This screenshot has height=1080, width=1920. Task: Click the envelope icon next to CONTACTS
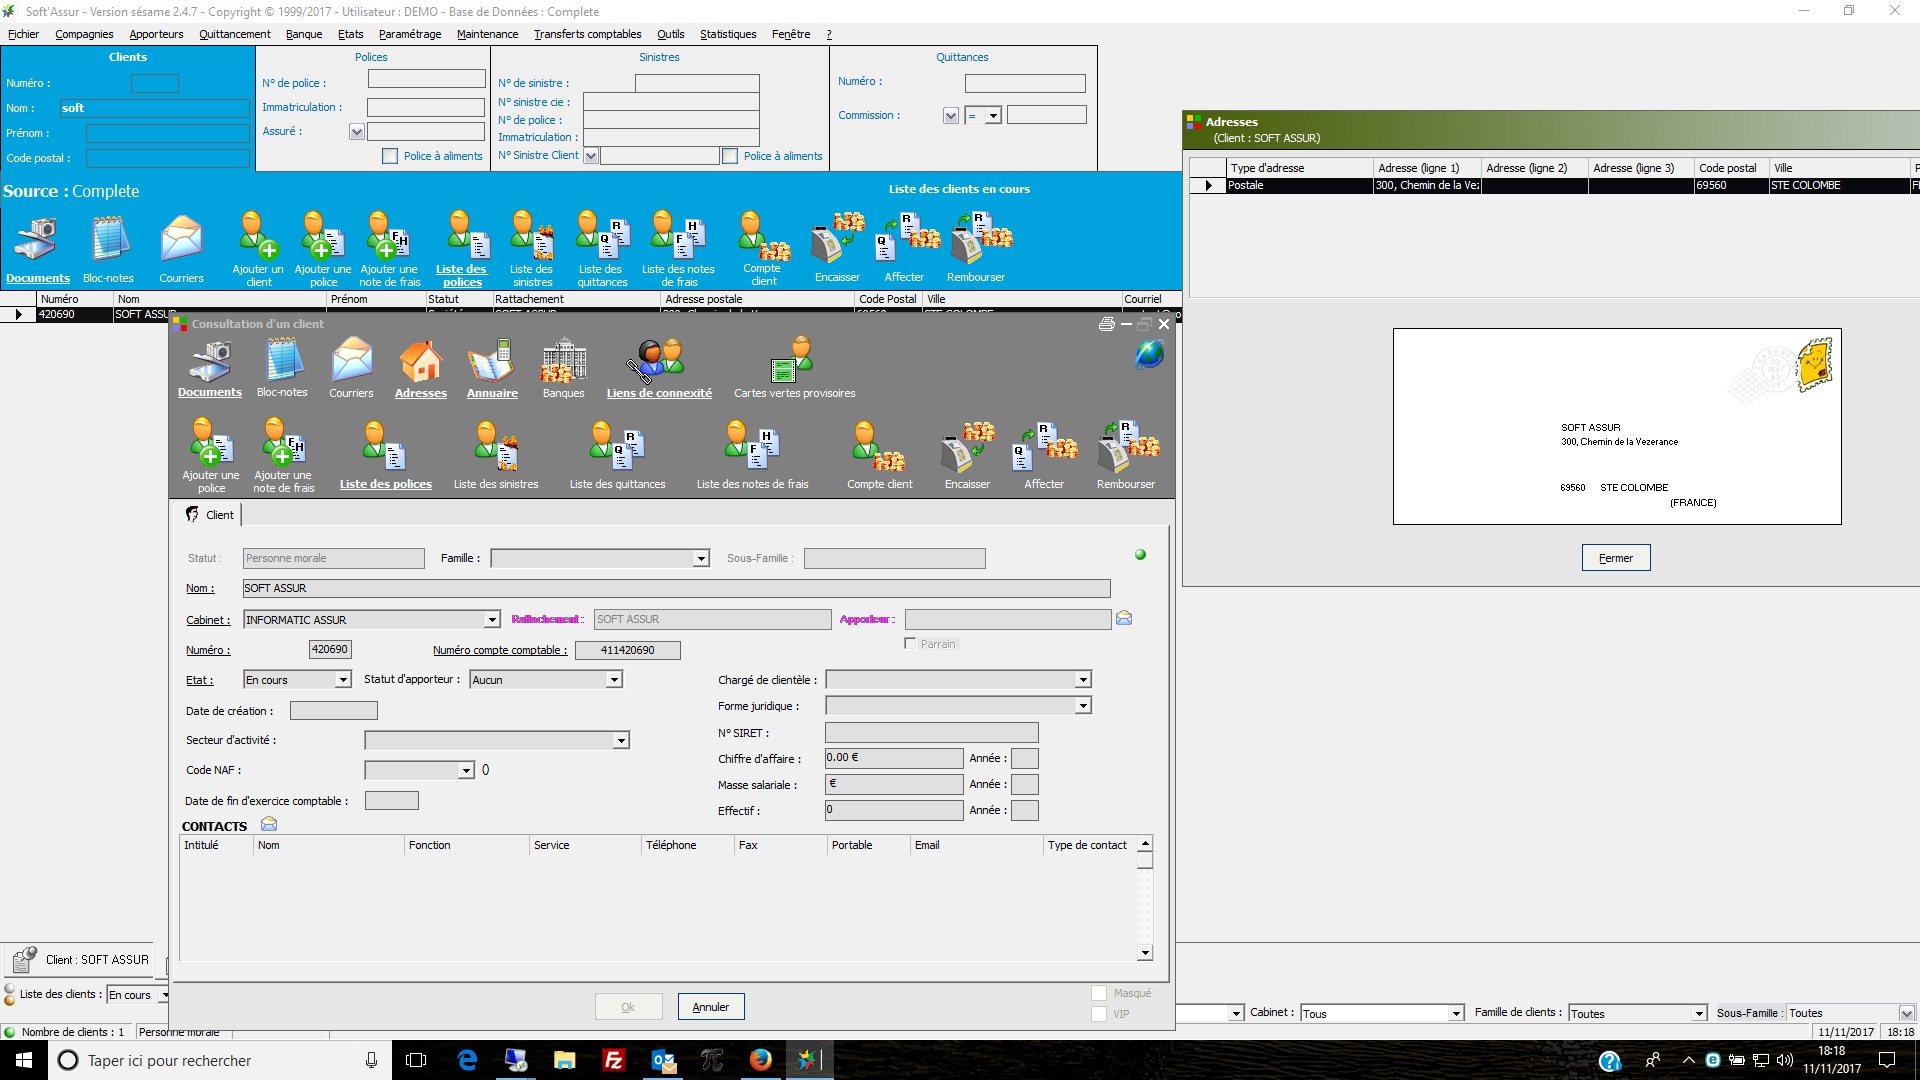(x=269, y=824)
